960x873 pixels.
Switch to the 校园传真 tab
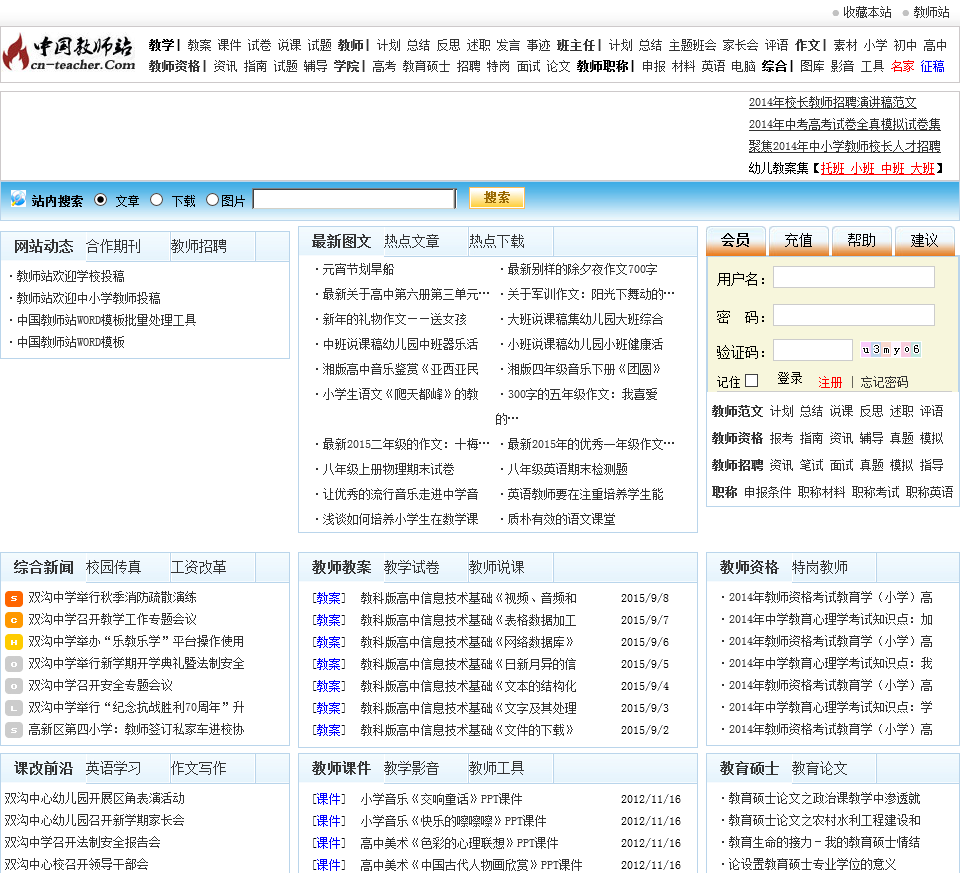point(113,568)
